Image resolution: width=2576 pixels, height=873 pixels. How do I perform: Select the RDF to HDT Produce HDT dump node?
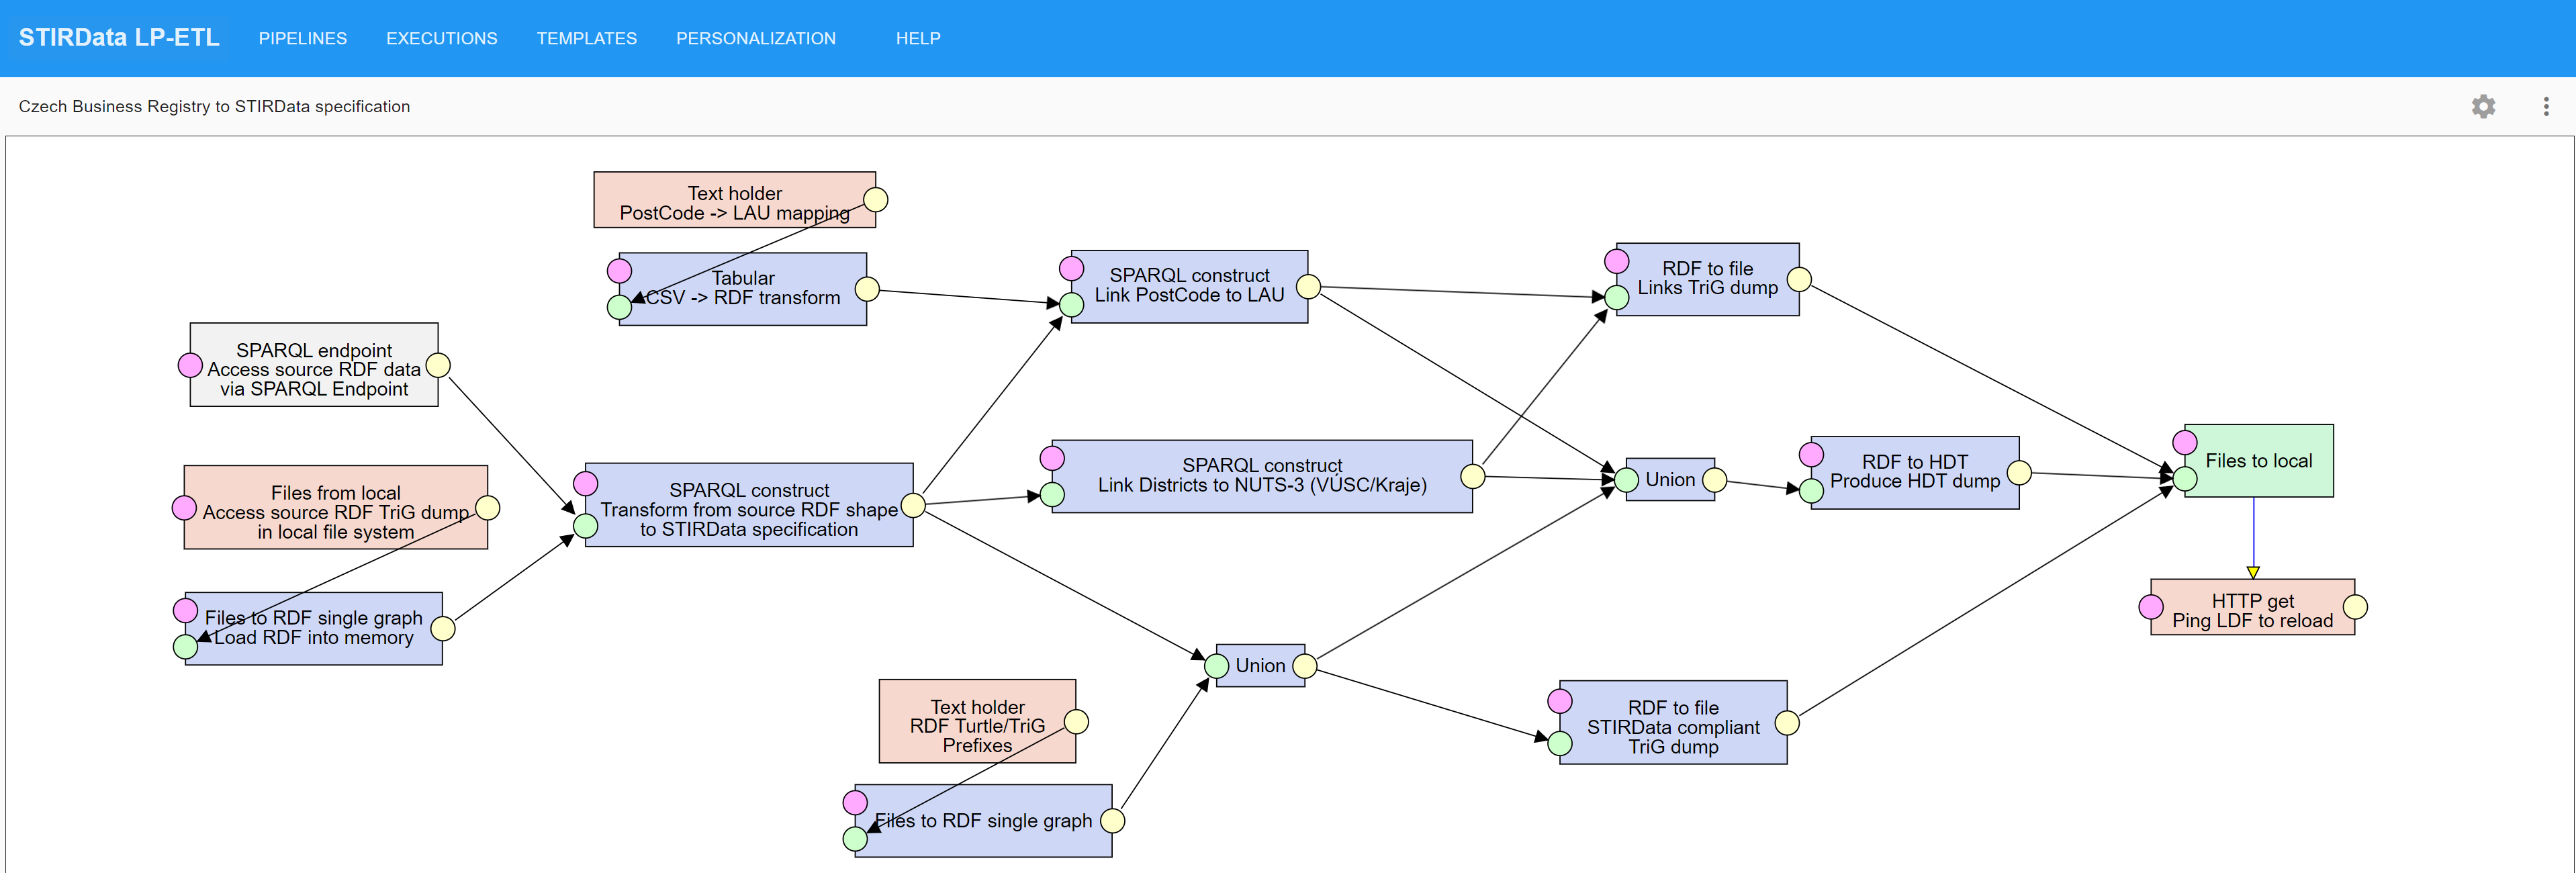click(x=1915, y=473)
